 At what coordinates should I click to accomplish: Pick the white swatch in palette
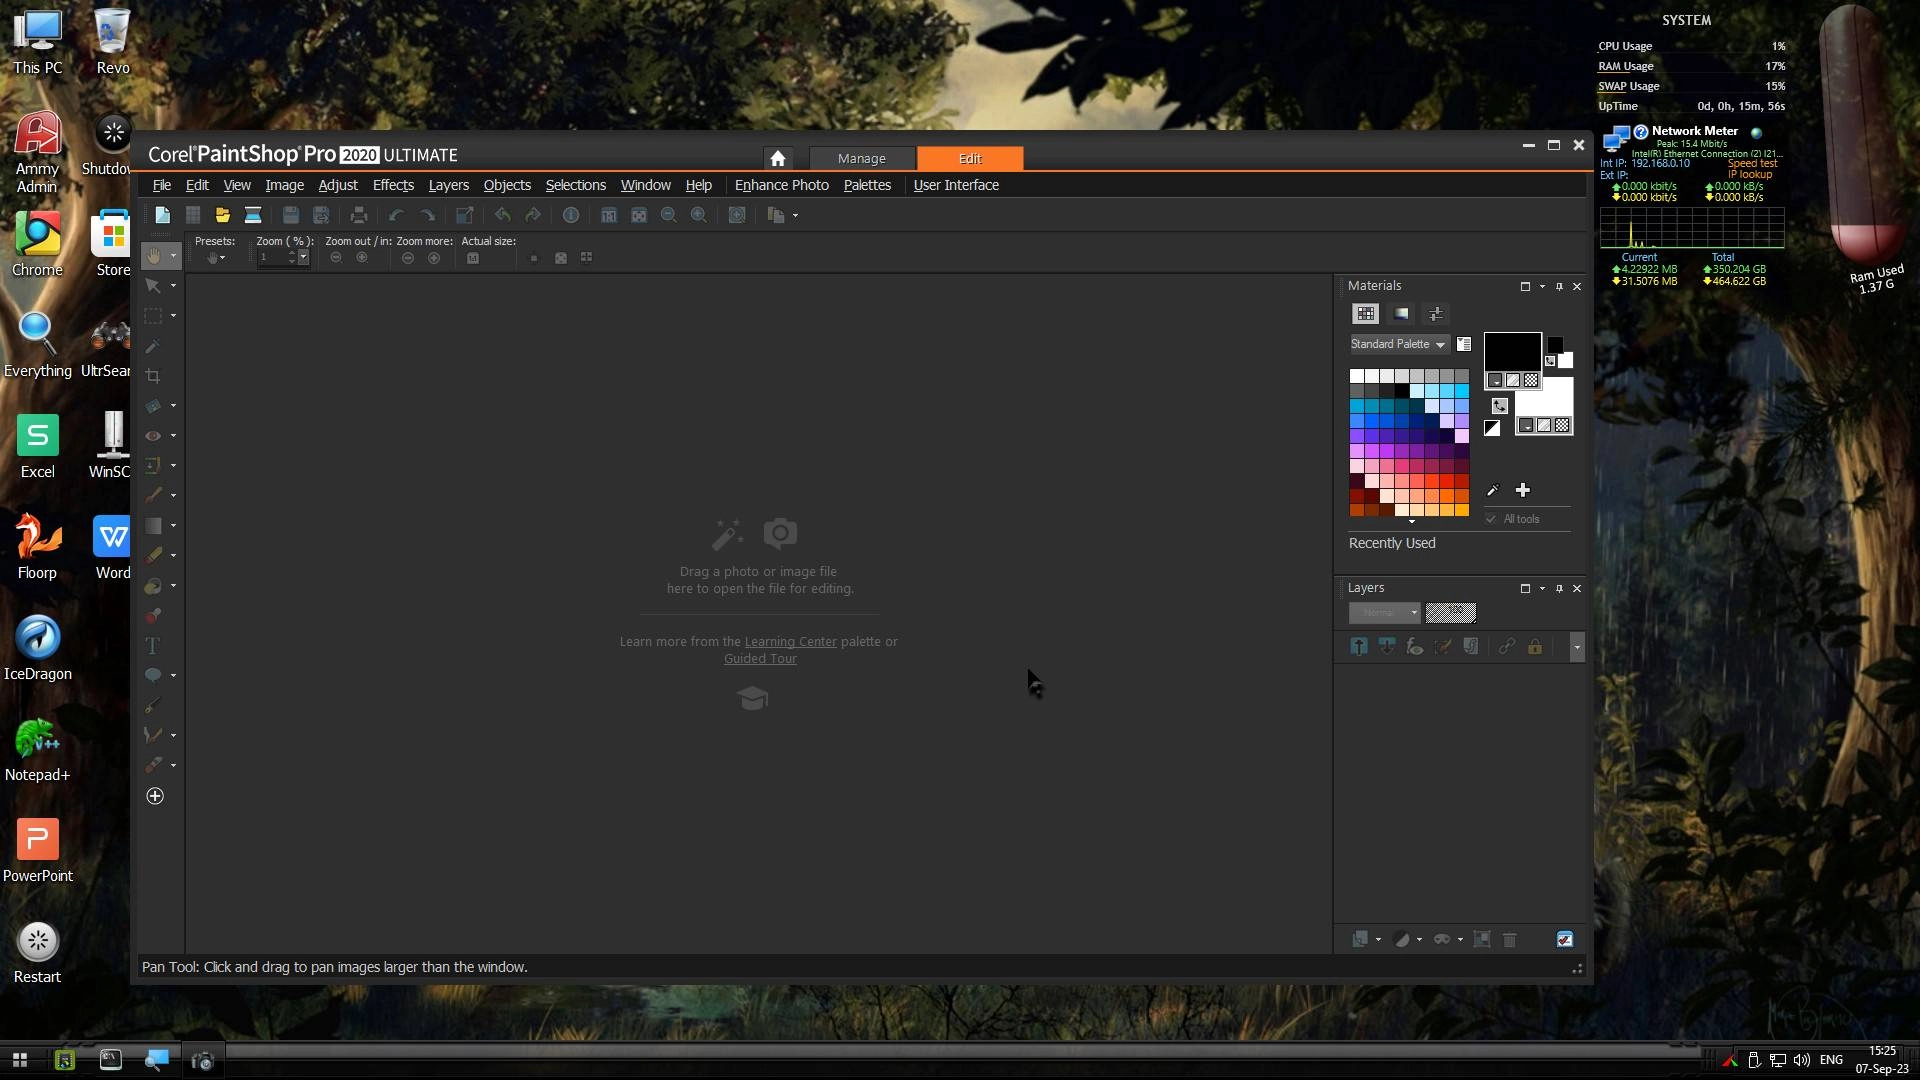(x=1357, y=376)
